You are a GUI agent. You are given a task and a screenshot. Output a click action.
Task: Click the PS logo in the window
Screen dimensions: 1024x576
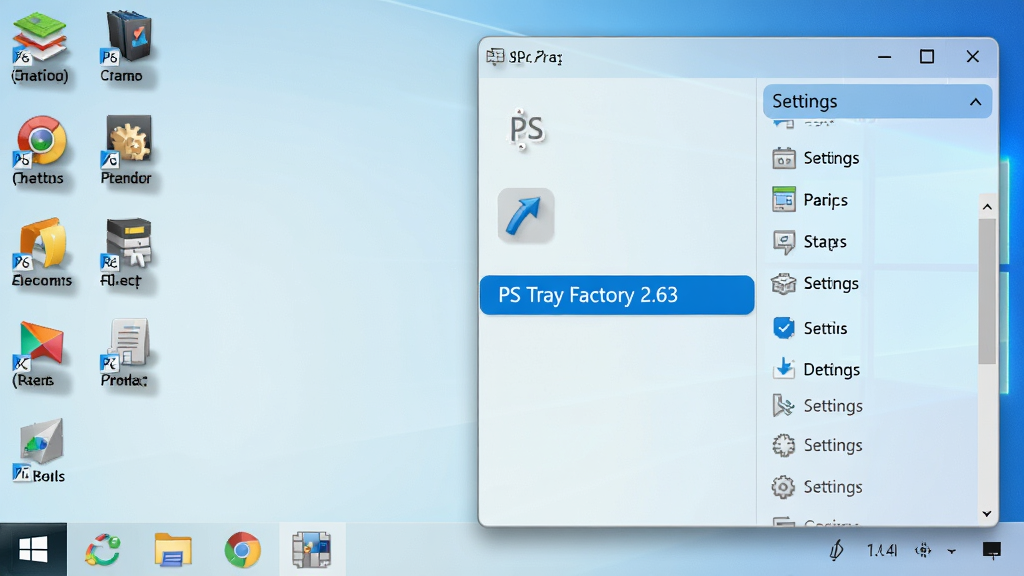click(526, 129)
